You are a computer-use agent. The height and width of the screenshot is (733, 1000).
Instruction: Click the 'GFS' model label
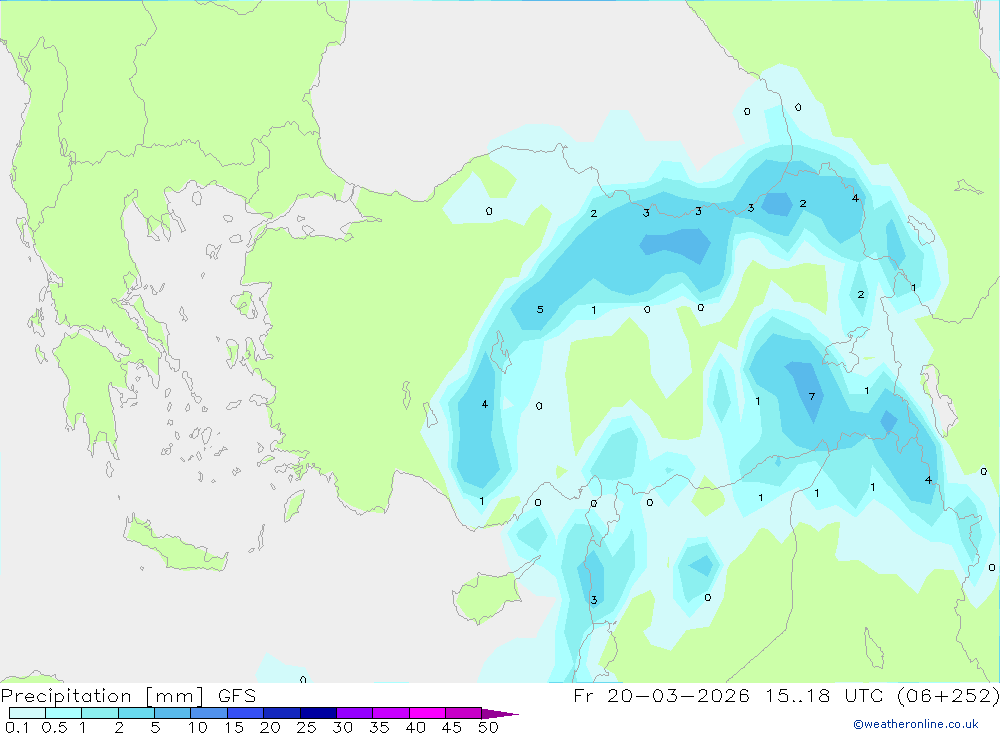[237, 696]
